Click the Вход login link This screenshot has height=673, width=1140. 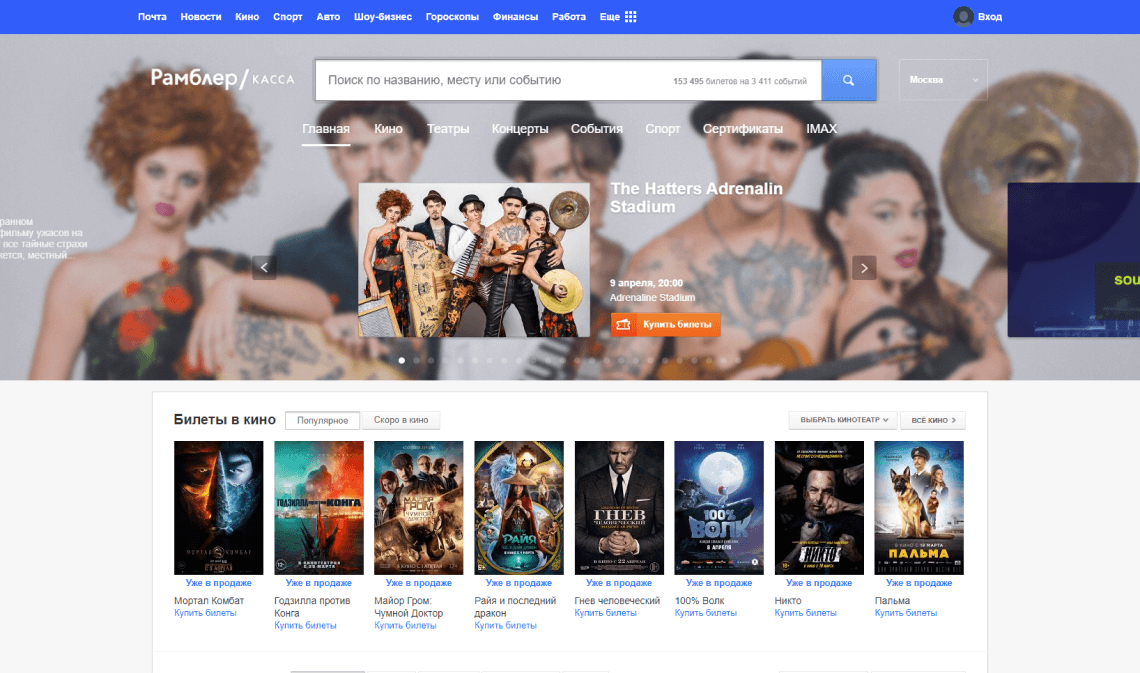[x=990, y=17]
